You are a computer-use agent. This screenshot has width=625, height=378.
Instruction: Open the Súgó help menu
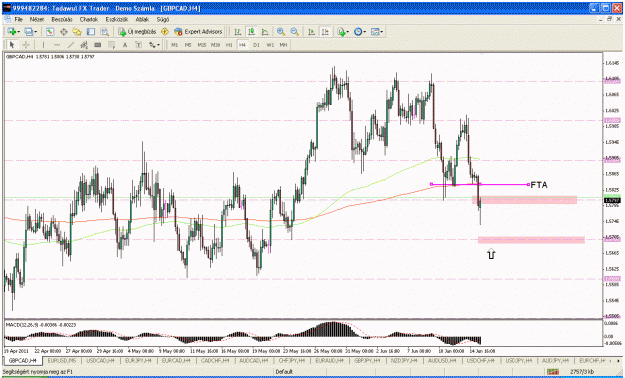(163, 19)
